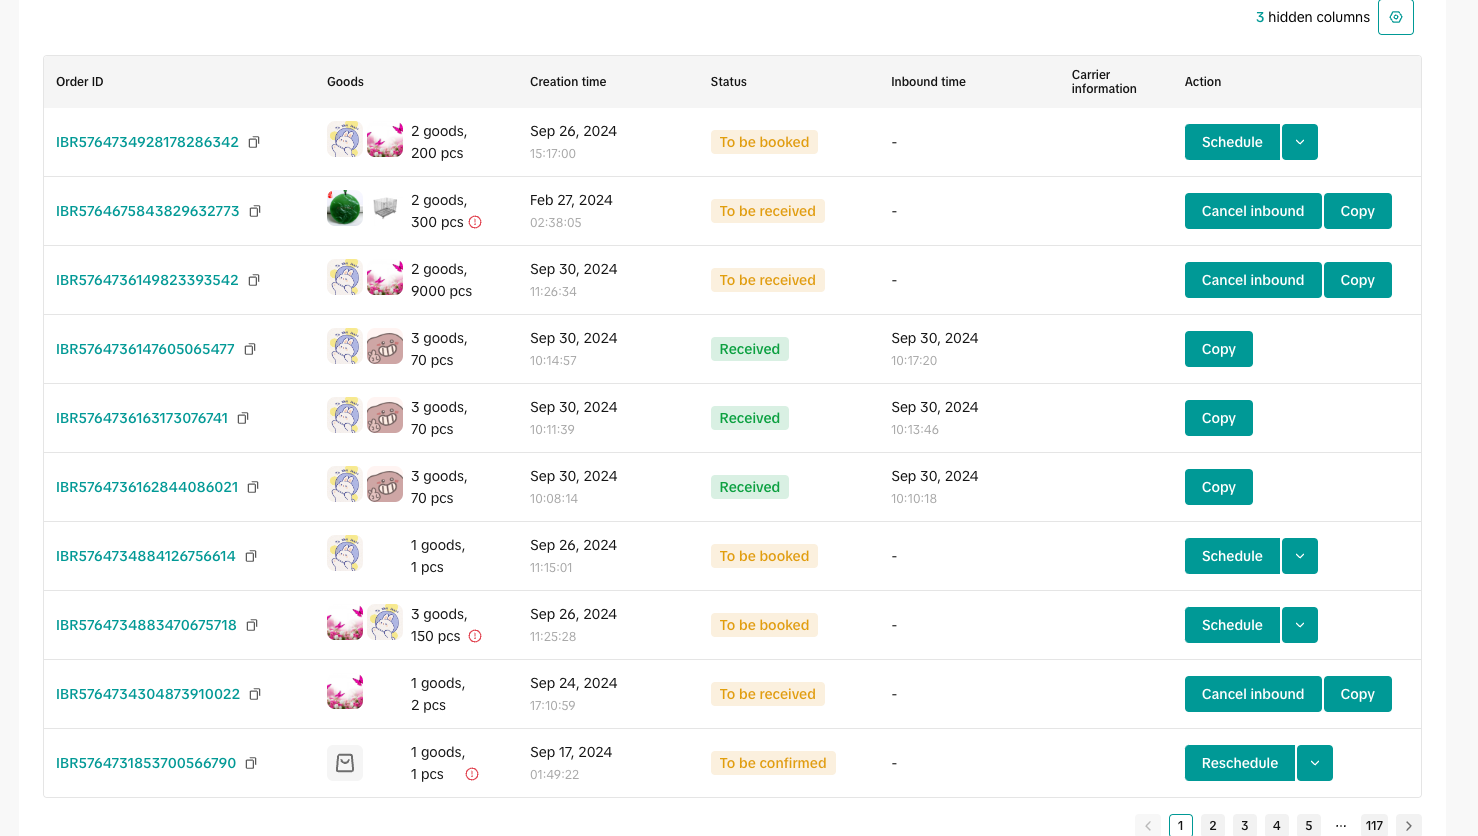This screenshot has height=836, width=1478.
Task: Click warning icon next to 300 pcs
Action: [475, 222]
